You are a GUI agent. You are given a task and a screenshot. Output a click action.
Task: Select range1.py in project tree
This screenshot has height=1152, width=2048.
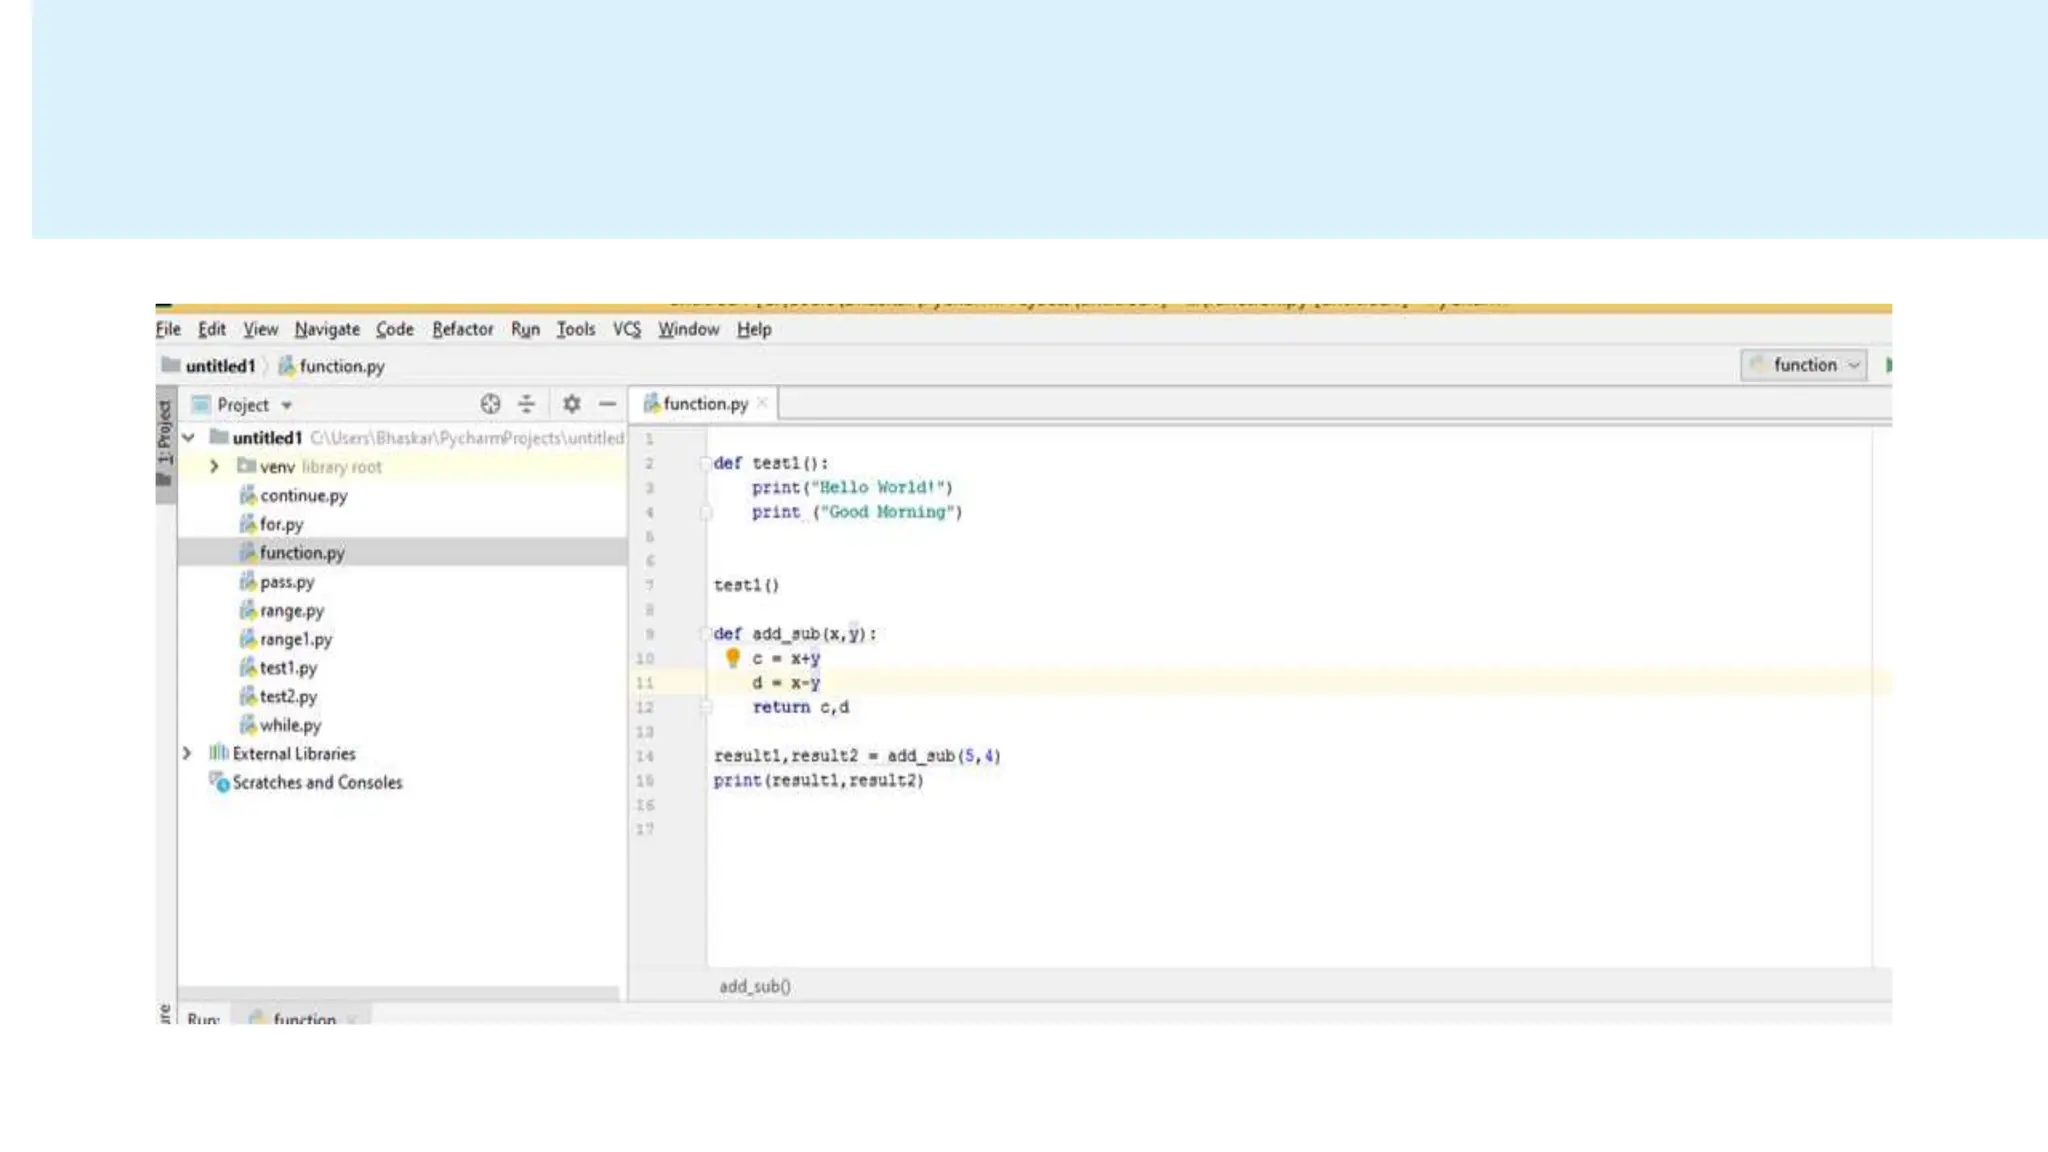286,640
